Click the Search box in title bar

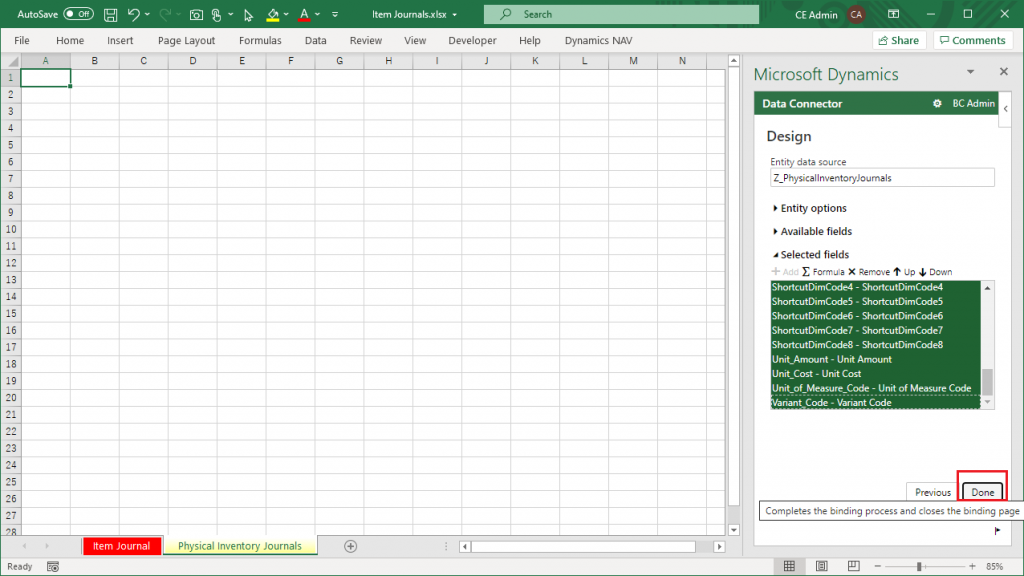[x=621, y=14]
